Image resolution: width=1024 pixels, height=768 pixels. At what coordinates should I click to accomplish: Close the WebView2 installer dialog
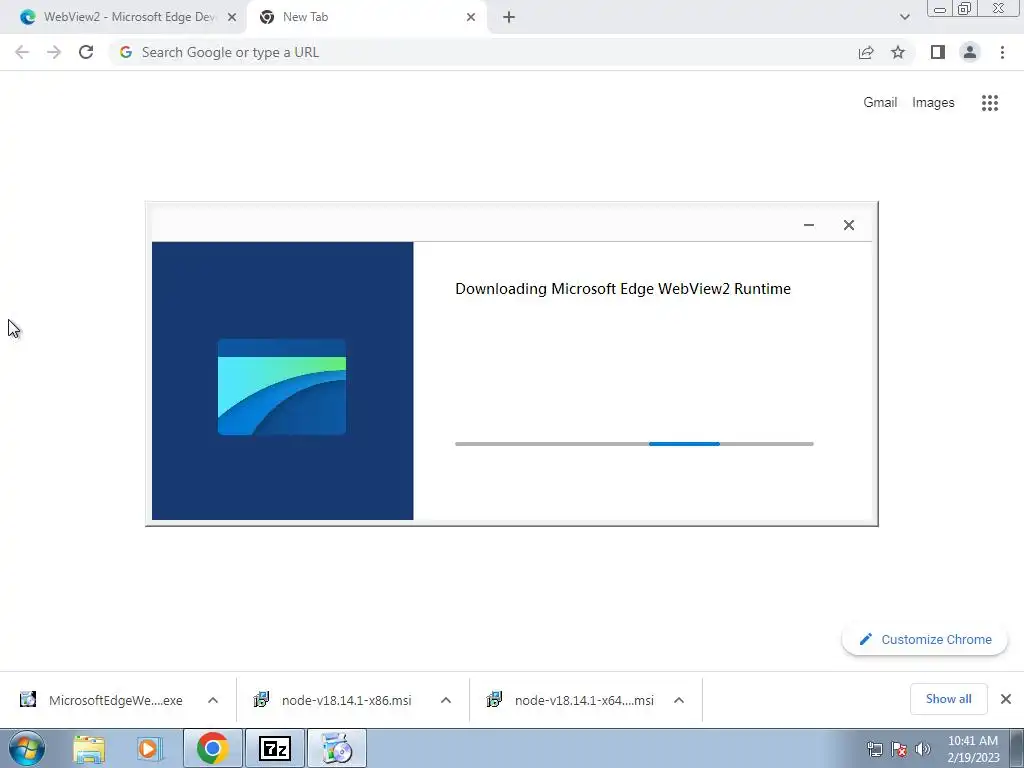(x=848, y=225)
